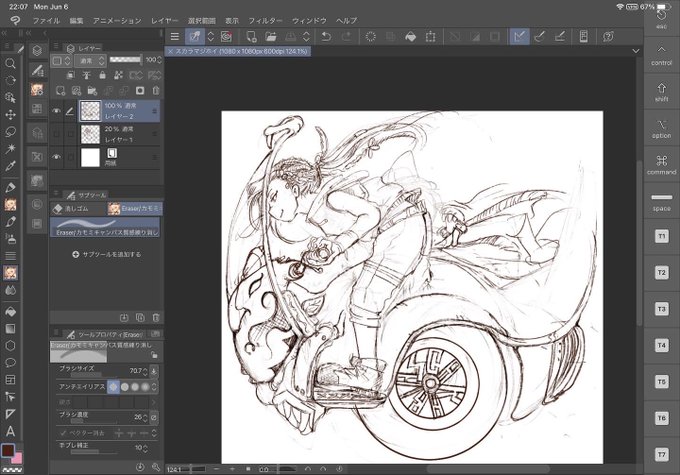
Task: Create new raster layer icon in Layer panel
Action: tap(60, 91)
